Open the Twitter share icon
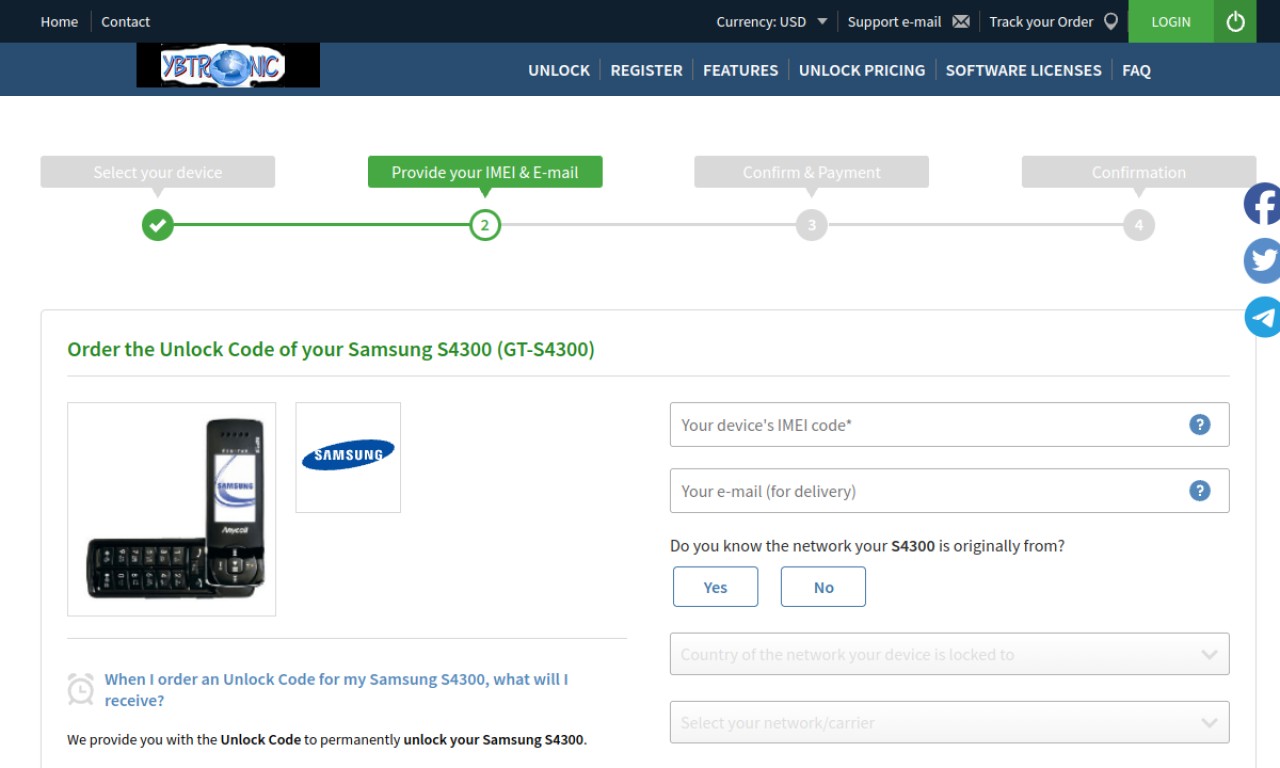Screen dimensions: 1280x768 1262,261
